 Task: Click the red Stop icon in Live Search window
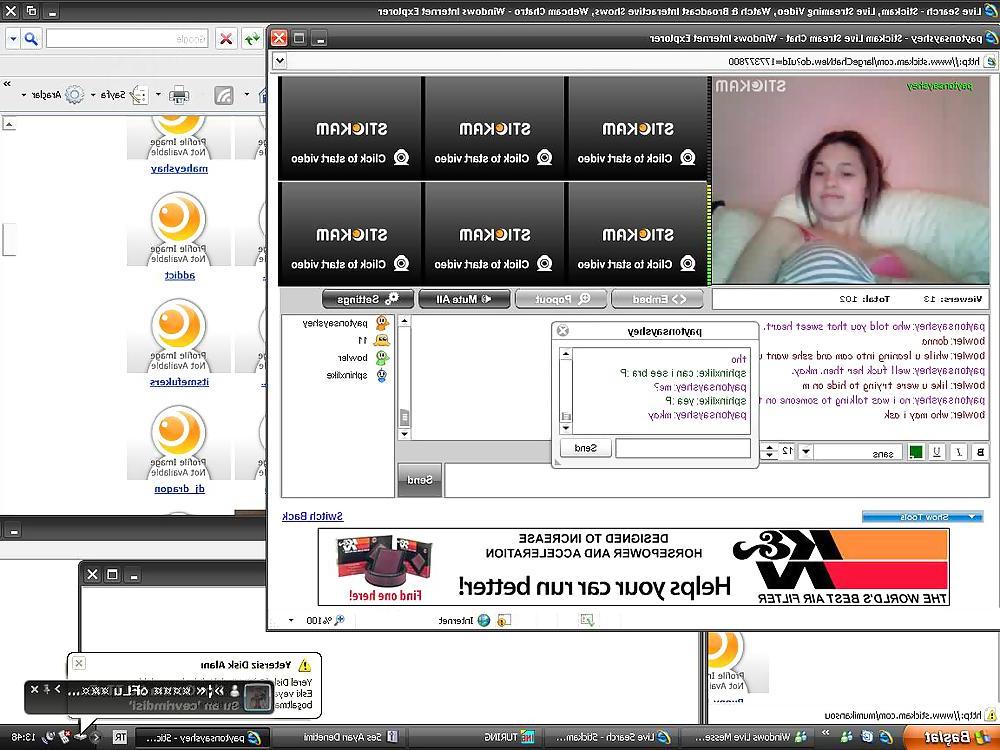coord(226,39)
